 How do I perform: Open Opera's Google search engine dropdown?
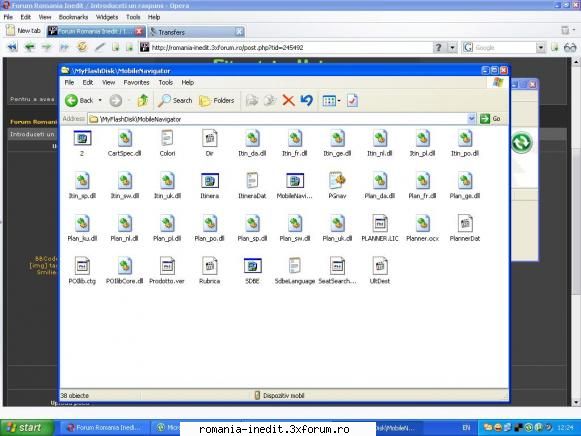541,47
